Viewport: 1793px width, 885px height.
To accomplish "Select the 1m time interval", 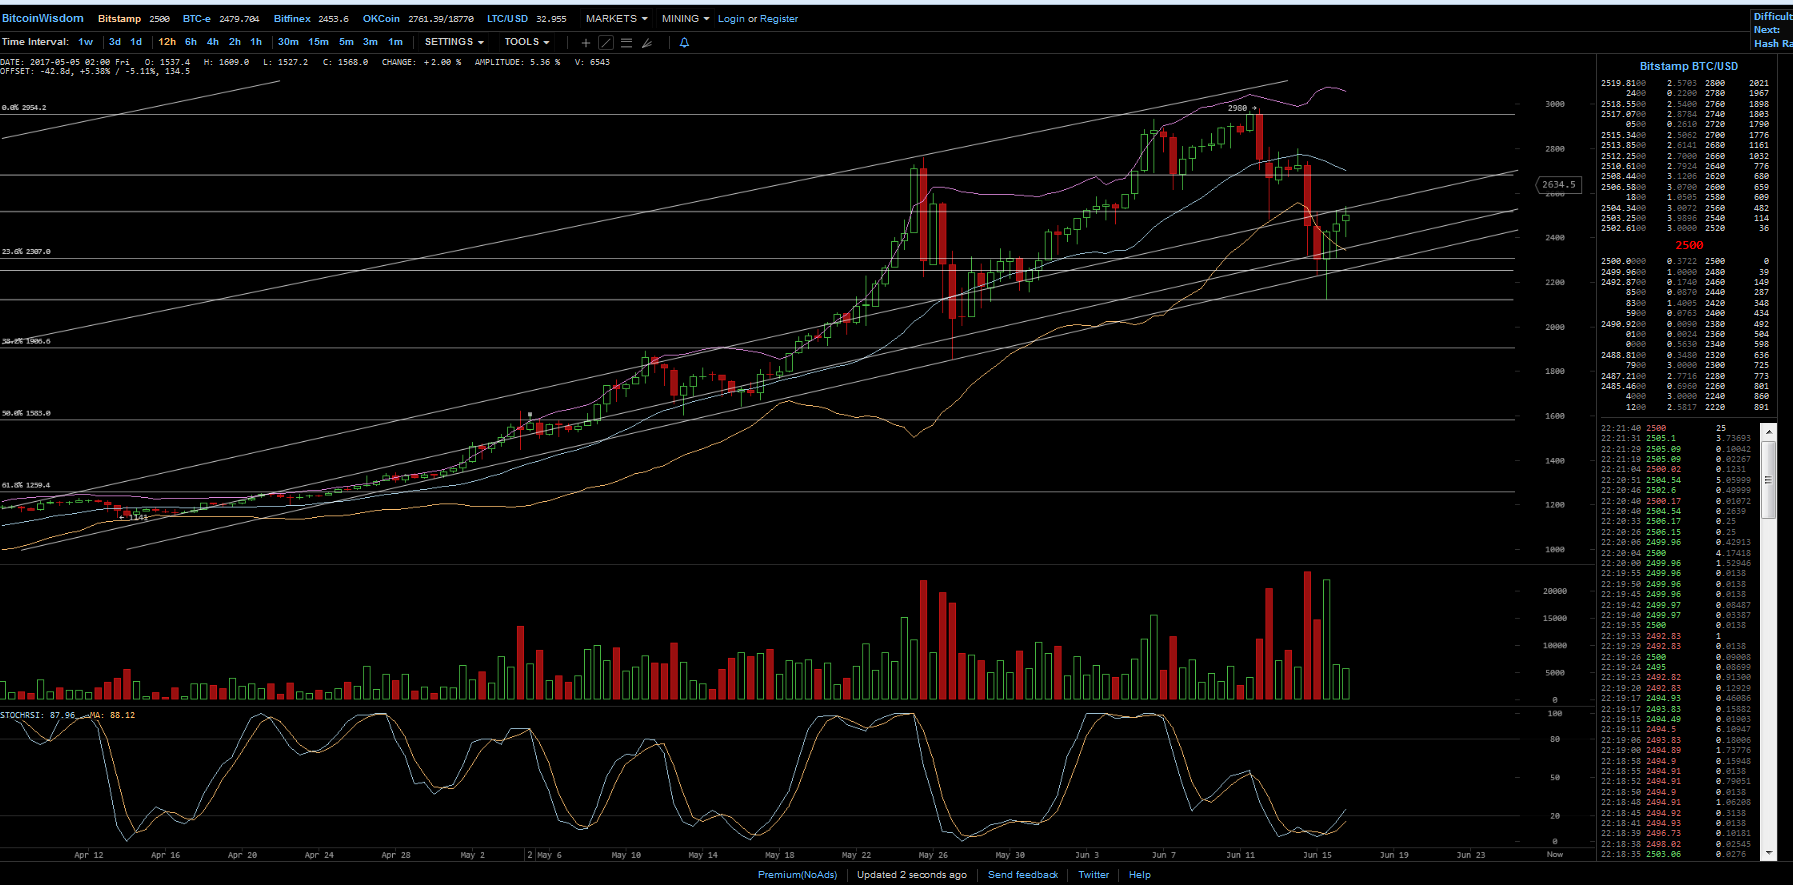I will coord(395,42).
